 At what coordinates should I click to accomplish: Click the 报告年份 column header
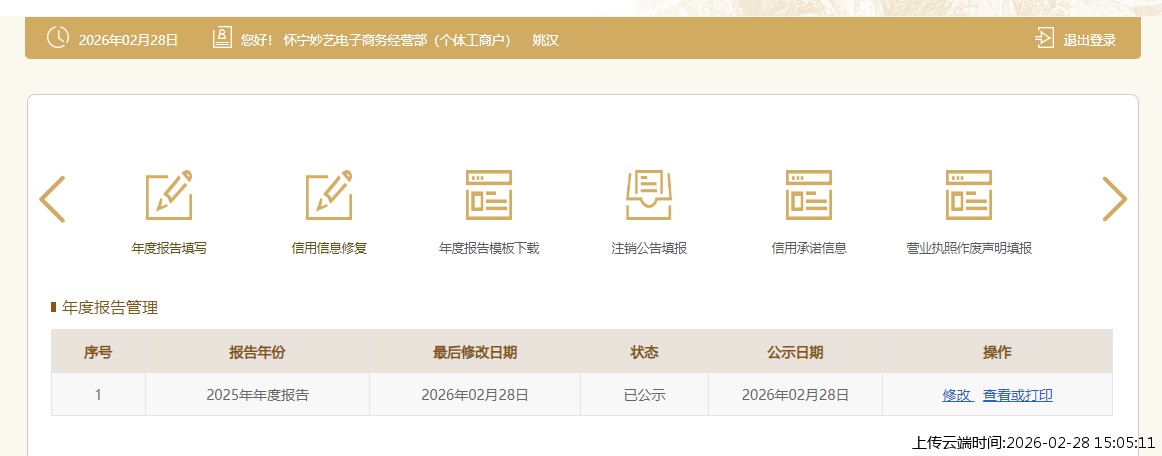(257, 352)
